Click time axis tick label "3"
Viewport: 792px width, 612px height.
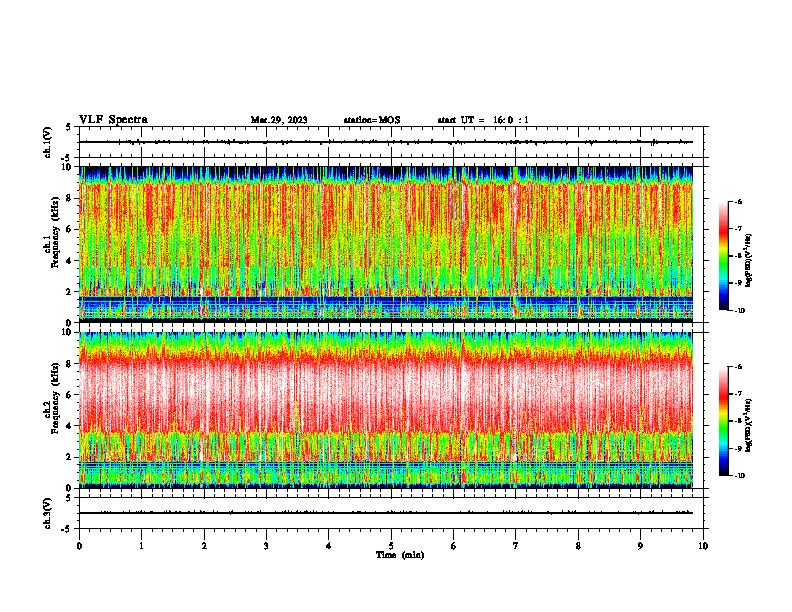point(266,546)
